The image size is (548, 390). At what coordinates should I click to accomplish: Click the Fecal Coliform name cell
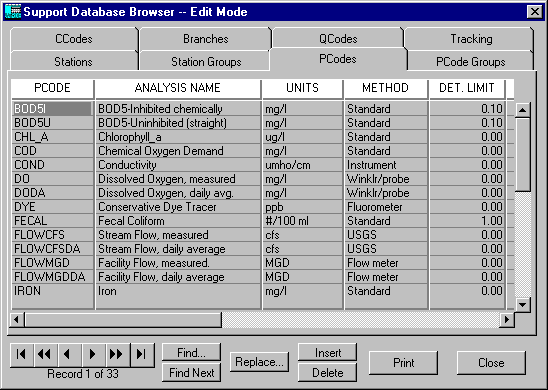click(178, 221)
